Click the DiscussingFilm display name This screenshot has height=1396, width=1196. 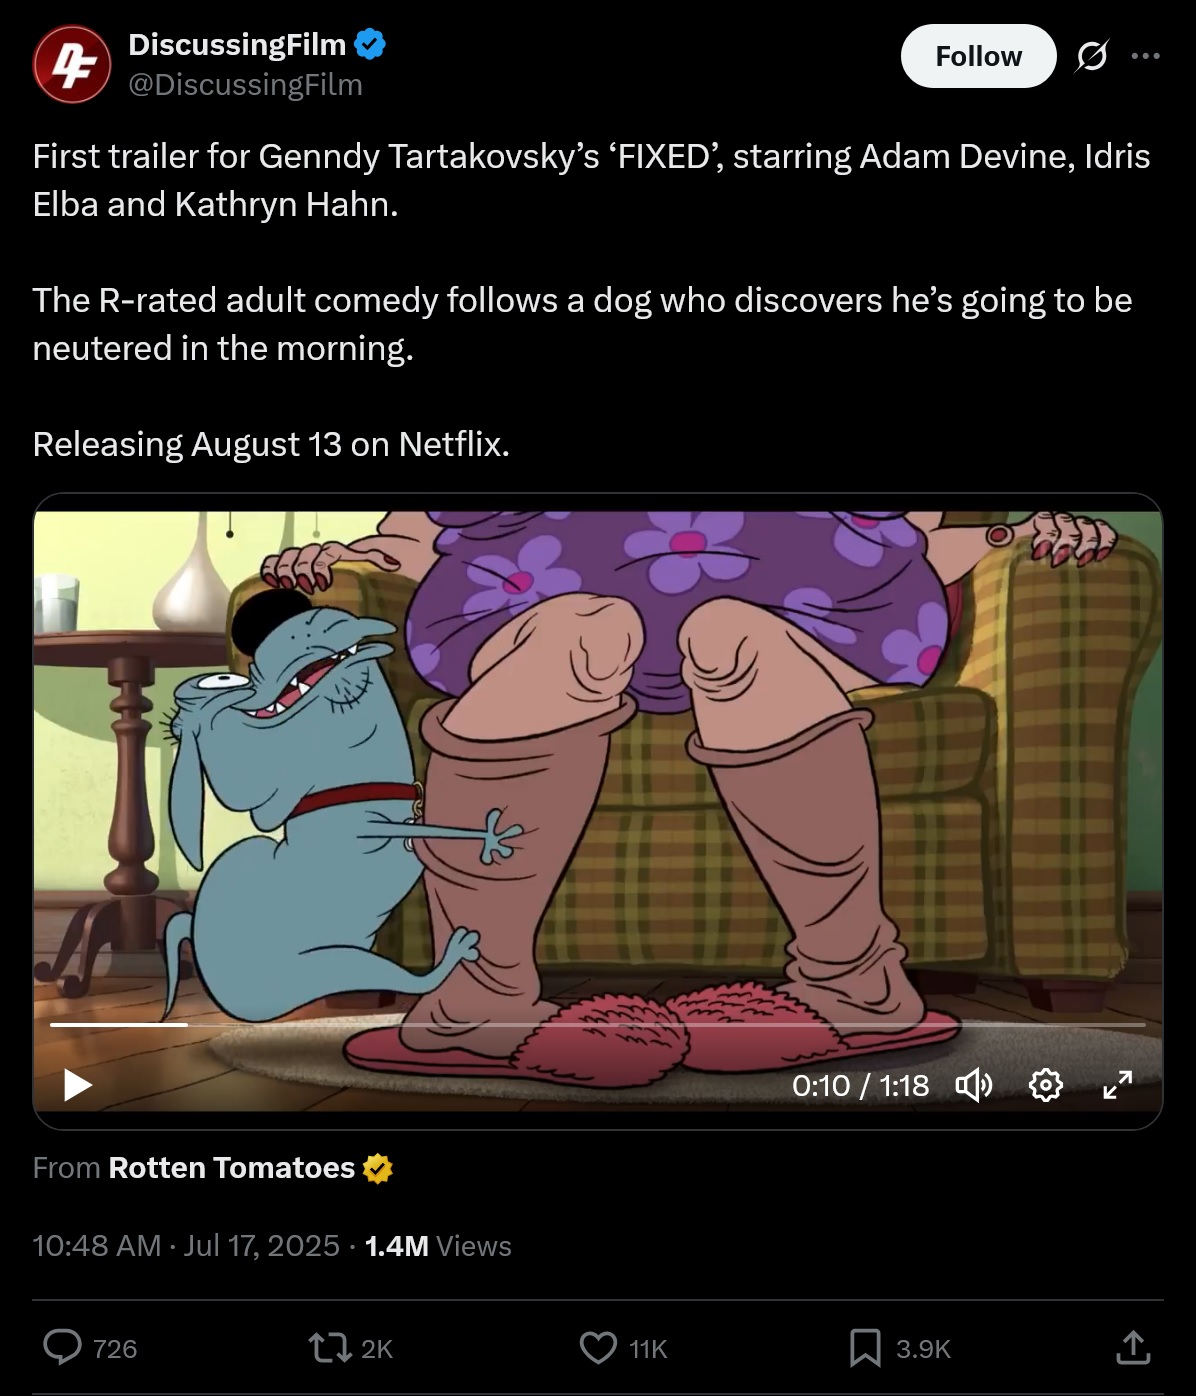[237, 44]
